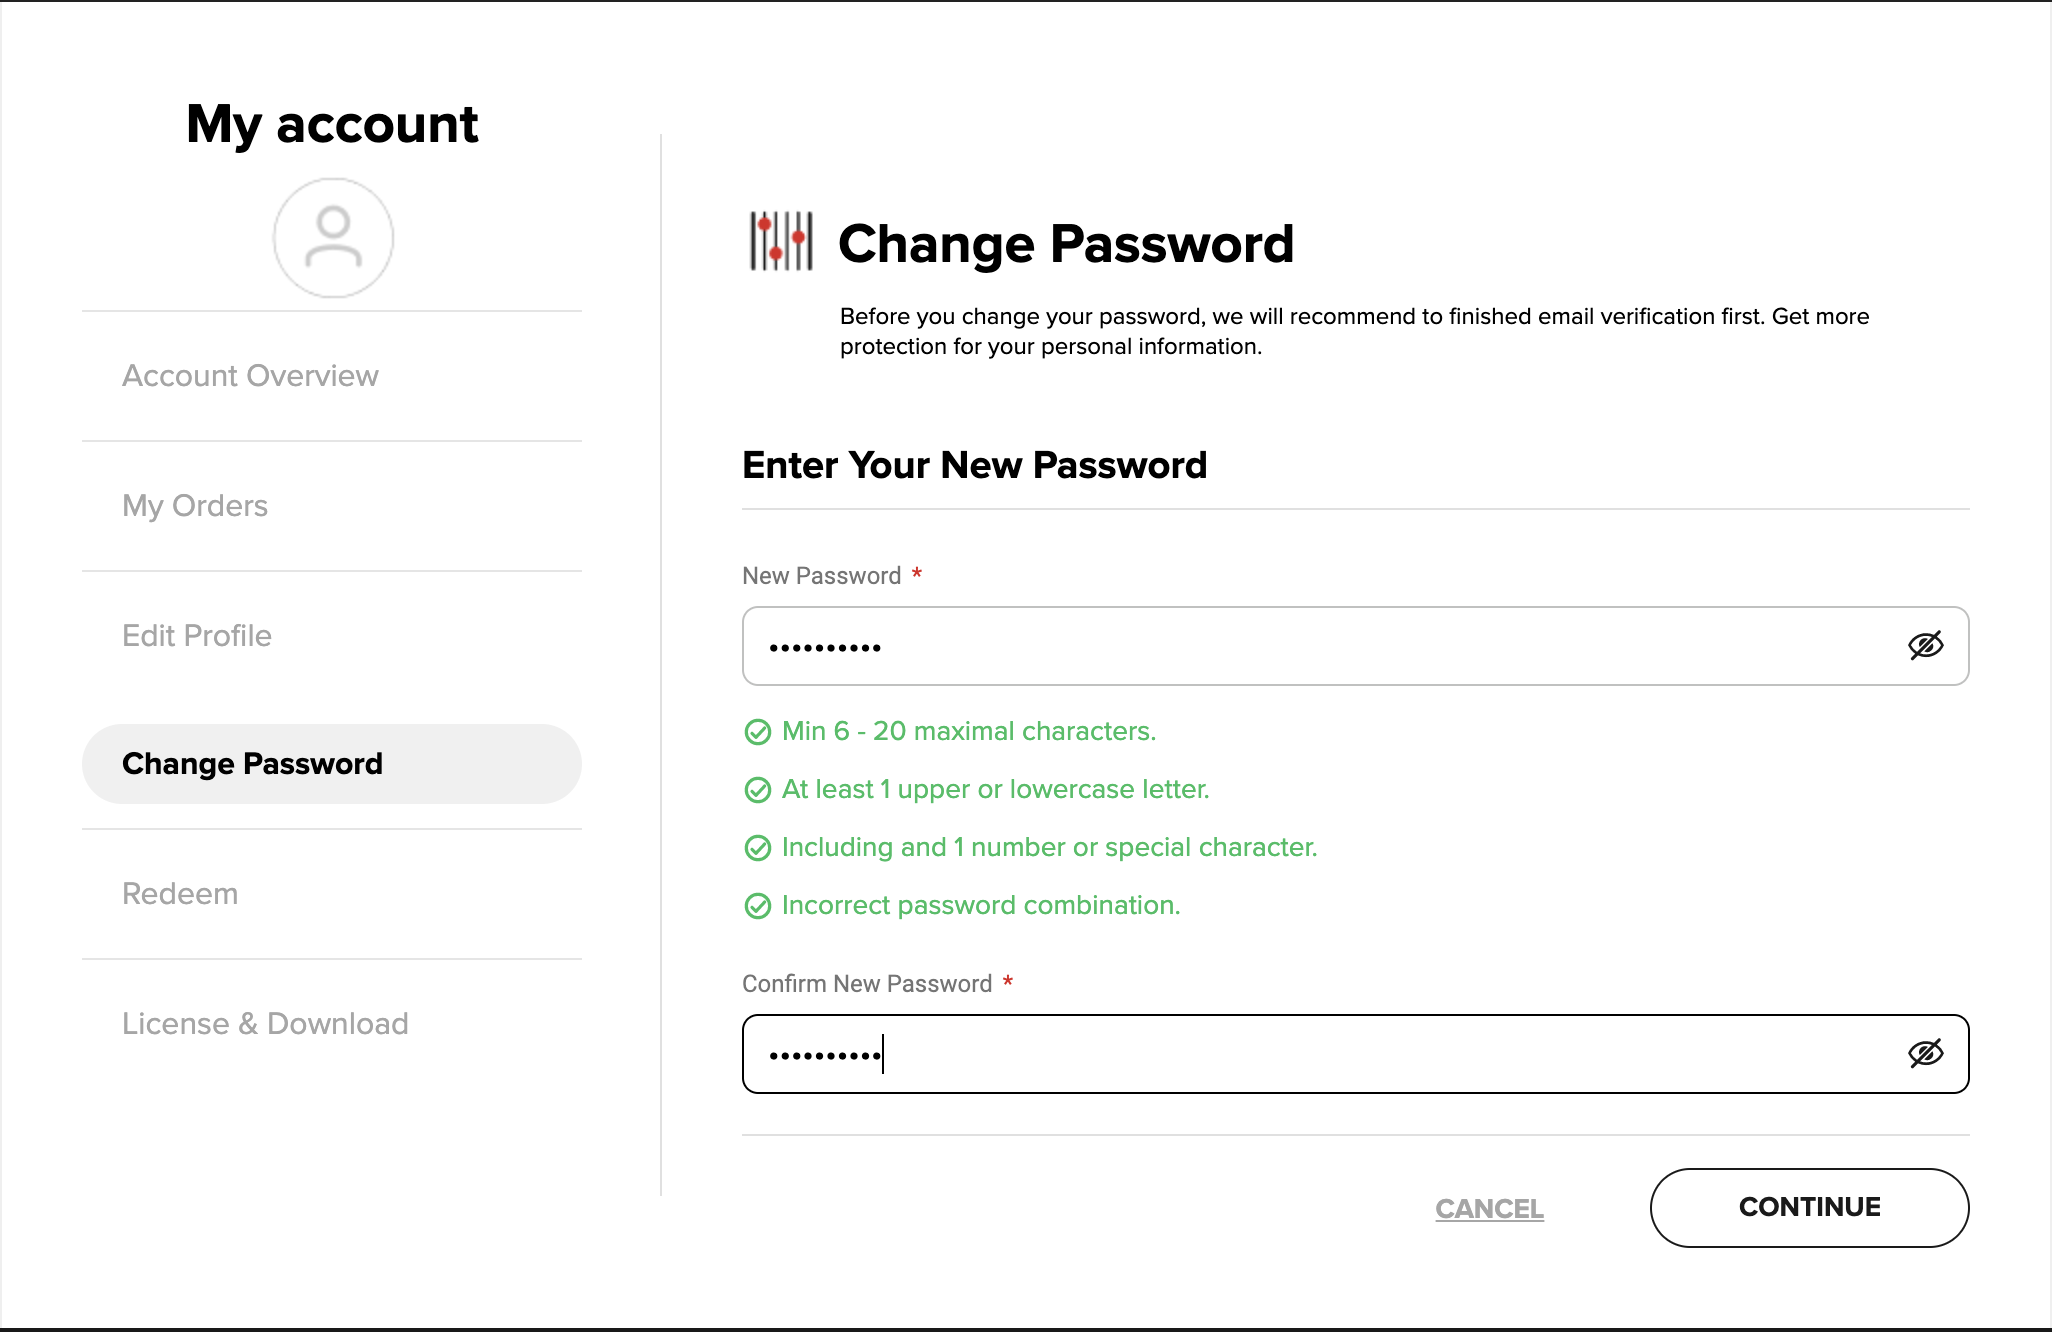Open the Edit Profile page
Screen dimensions: 2052x1332
197,636
